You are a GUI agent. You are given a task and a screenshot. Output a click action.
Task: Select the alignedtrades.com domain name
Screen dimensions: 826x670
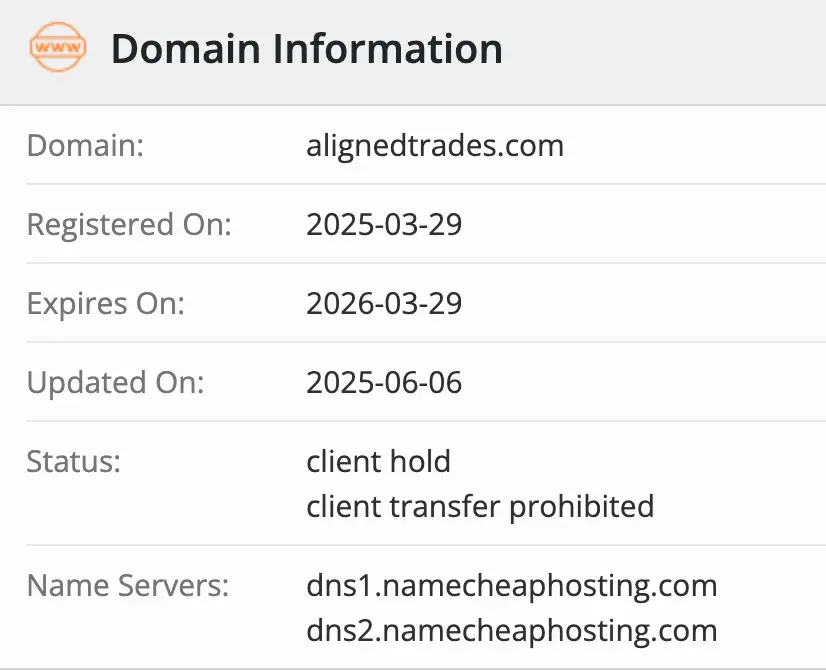tap(435, 146)
